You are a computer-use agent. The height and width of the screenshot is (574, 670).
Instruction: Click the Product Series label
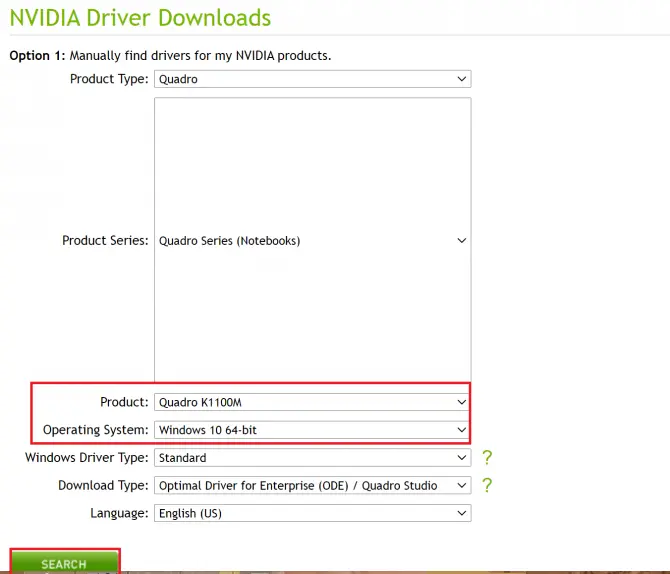click(105, 240)
